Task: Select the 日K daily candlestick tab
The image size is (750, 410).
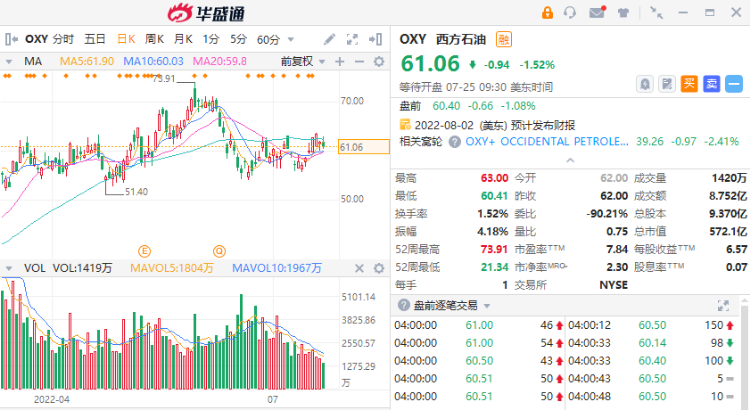Action: tap(126, 39)
